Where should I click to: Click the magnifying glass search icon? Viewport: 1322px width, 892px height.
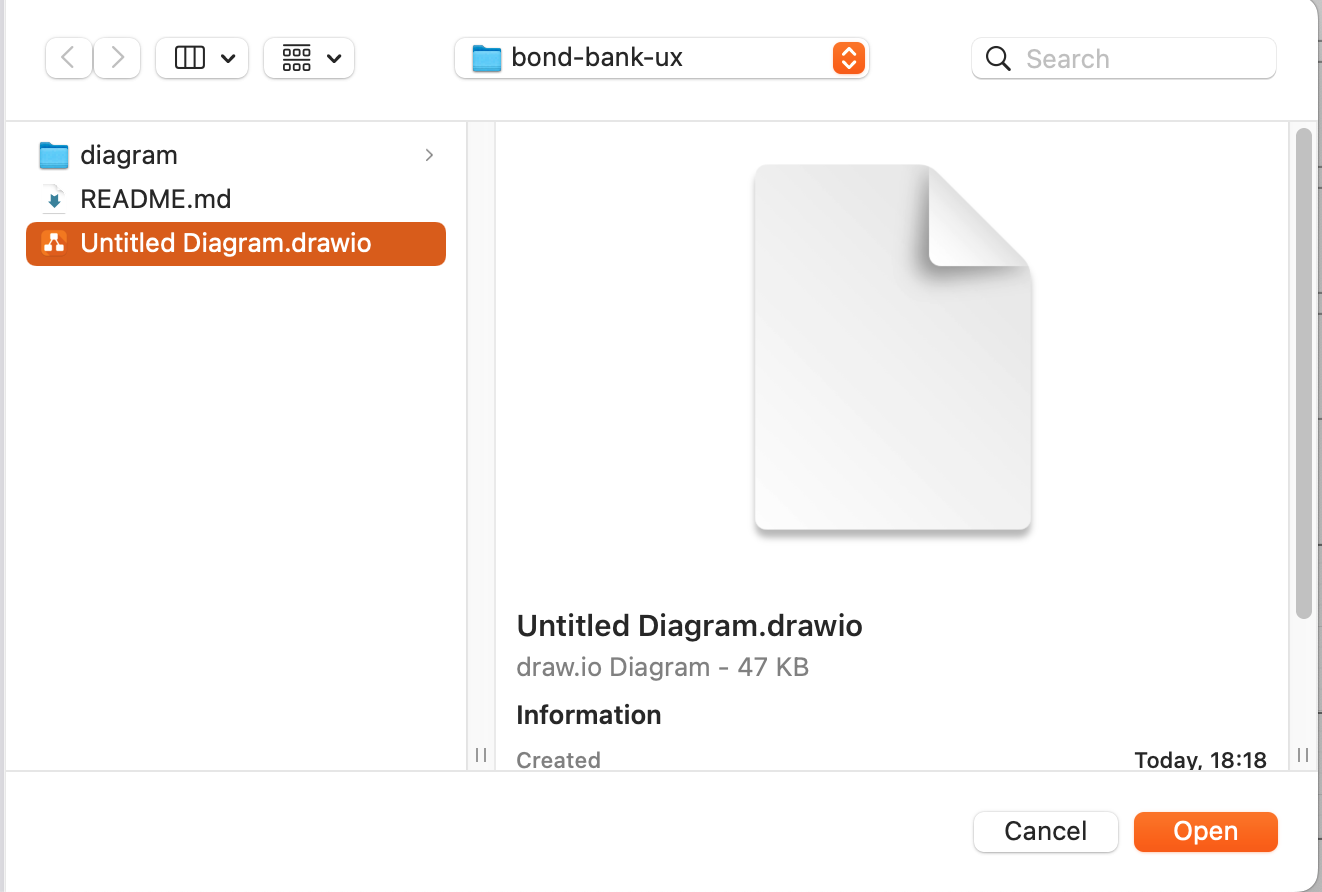(x=997, y=58)
